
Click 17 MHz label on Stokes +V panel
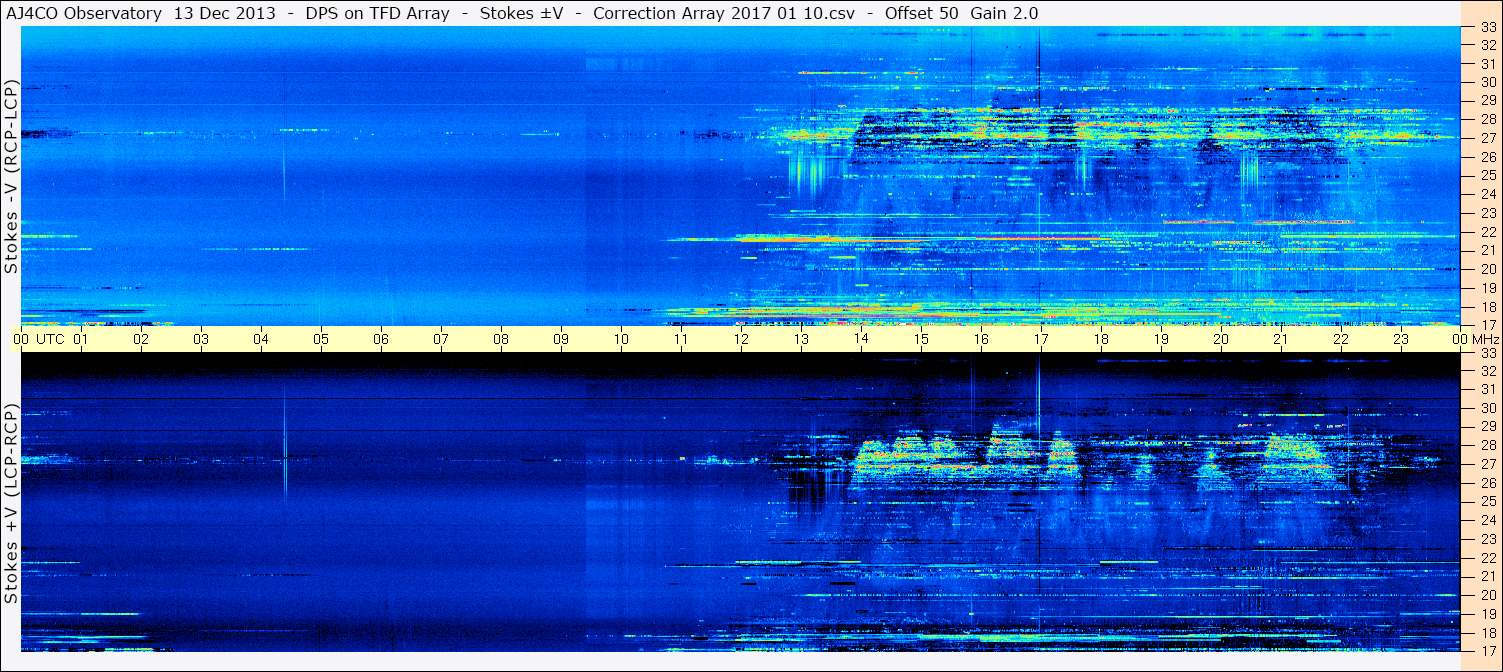[1488, 650]
